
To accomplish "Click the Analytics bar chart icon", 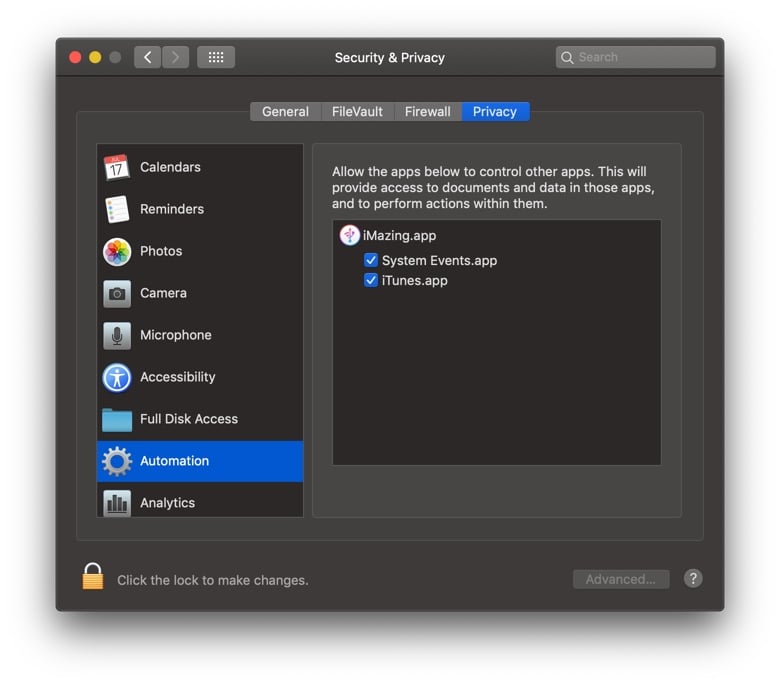I will click(117, 503).
